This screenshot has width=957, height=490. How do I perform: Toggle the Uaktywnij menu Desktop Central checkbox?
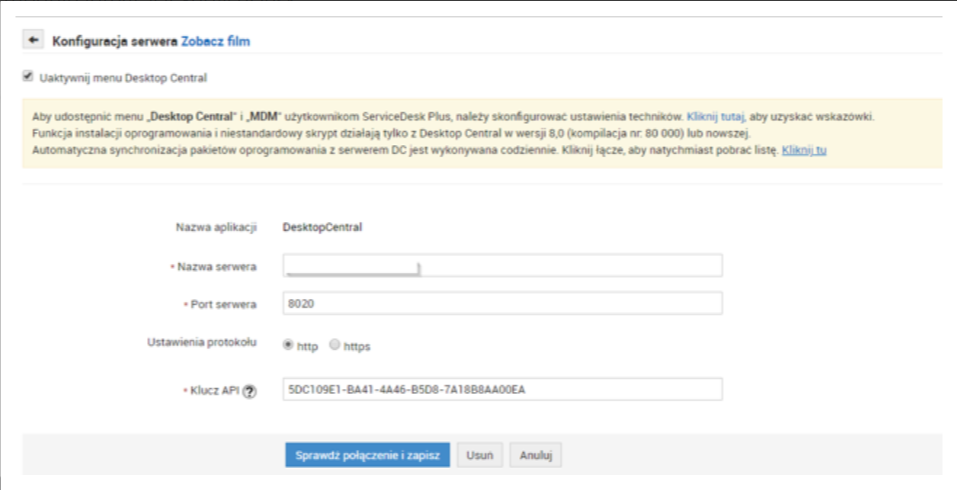point(28,76)
